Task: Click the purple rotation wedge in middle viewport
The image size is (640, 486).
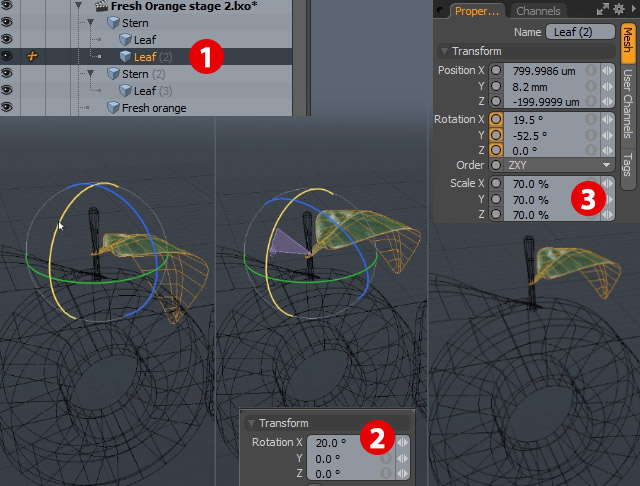Action: [x=288, y=244]
